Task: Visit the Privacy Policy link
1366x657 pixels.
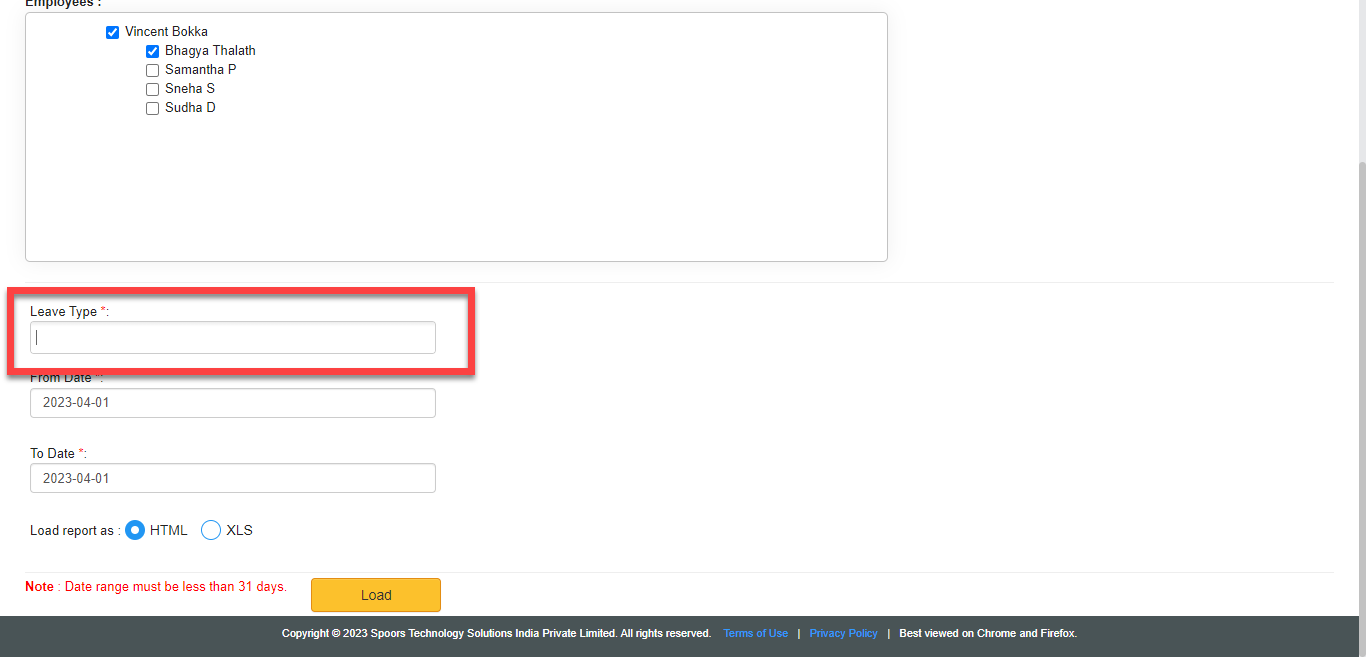Action: click(x=843, y=633)
